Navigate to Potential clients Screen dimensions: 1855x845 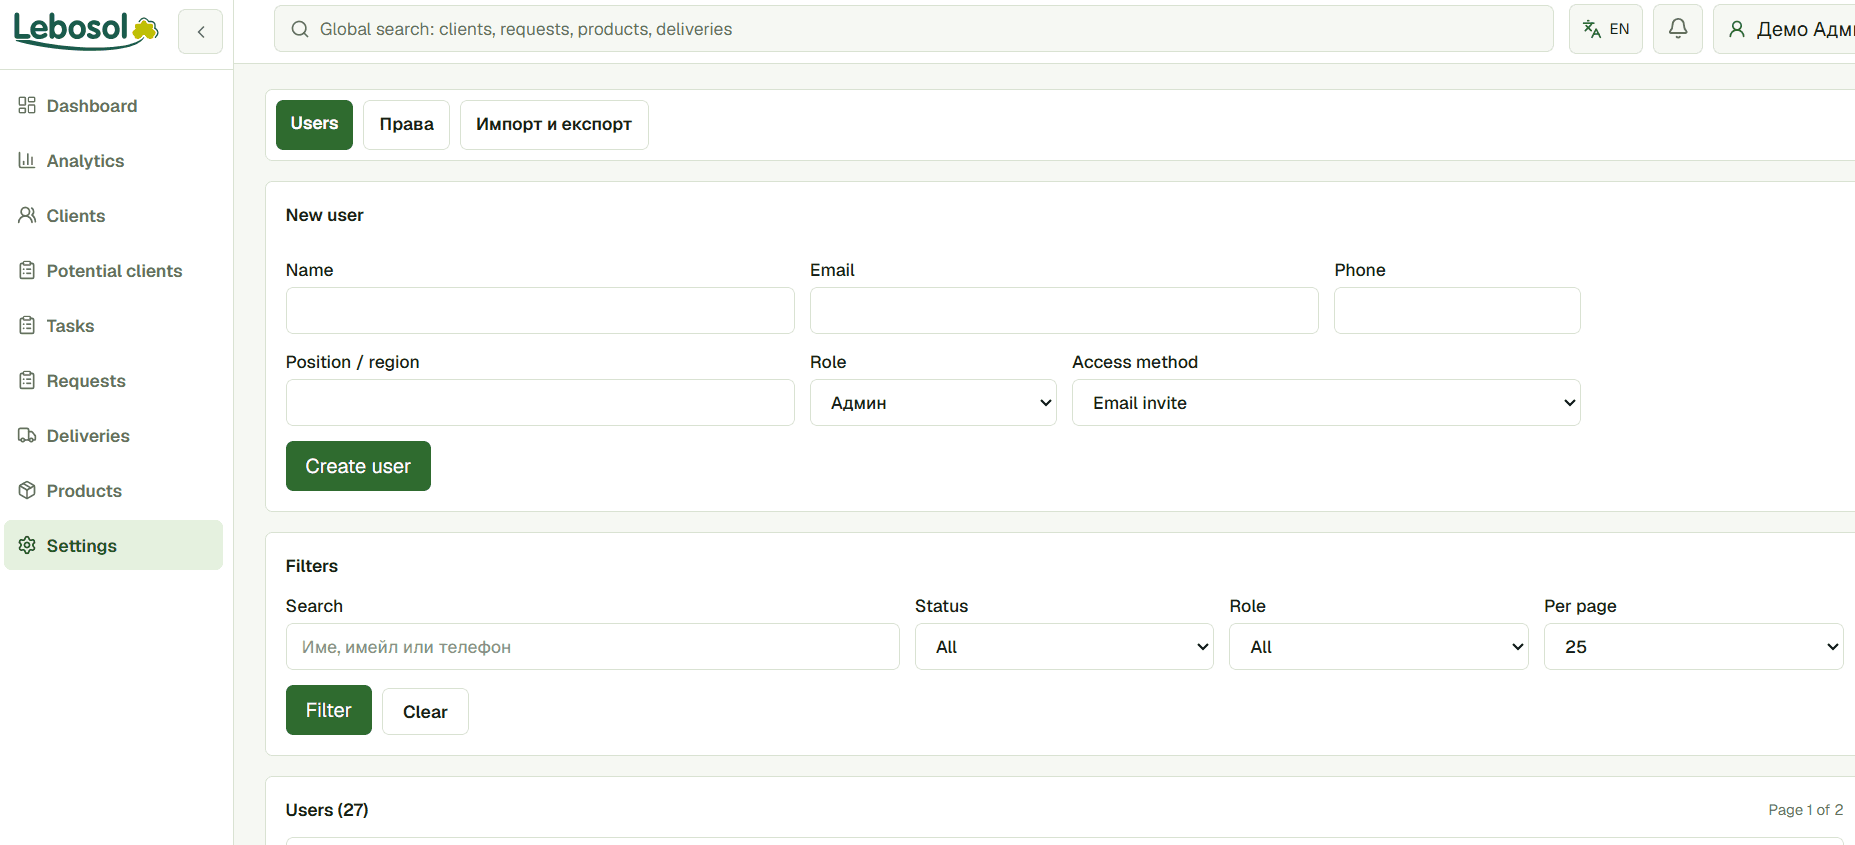pos(113,270)
